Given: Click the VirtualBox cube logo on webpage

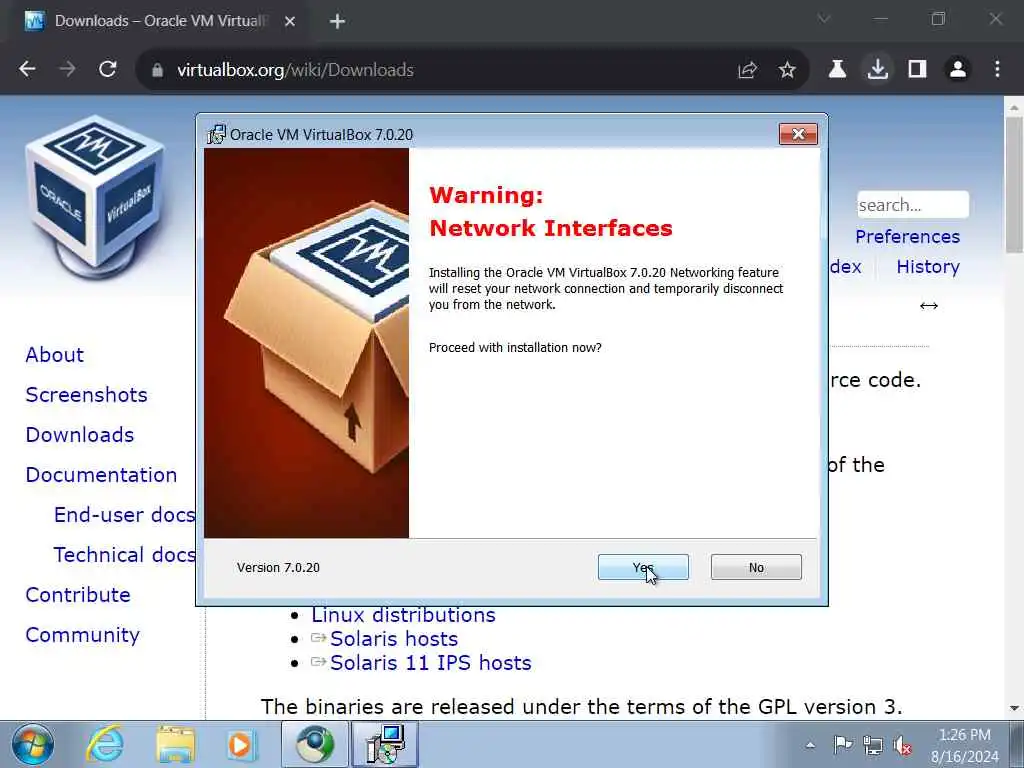Looking at the screenshot, I should [x=95, y=198].
